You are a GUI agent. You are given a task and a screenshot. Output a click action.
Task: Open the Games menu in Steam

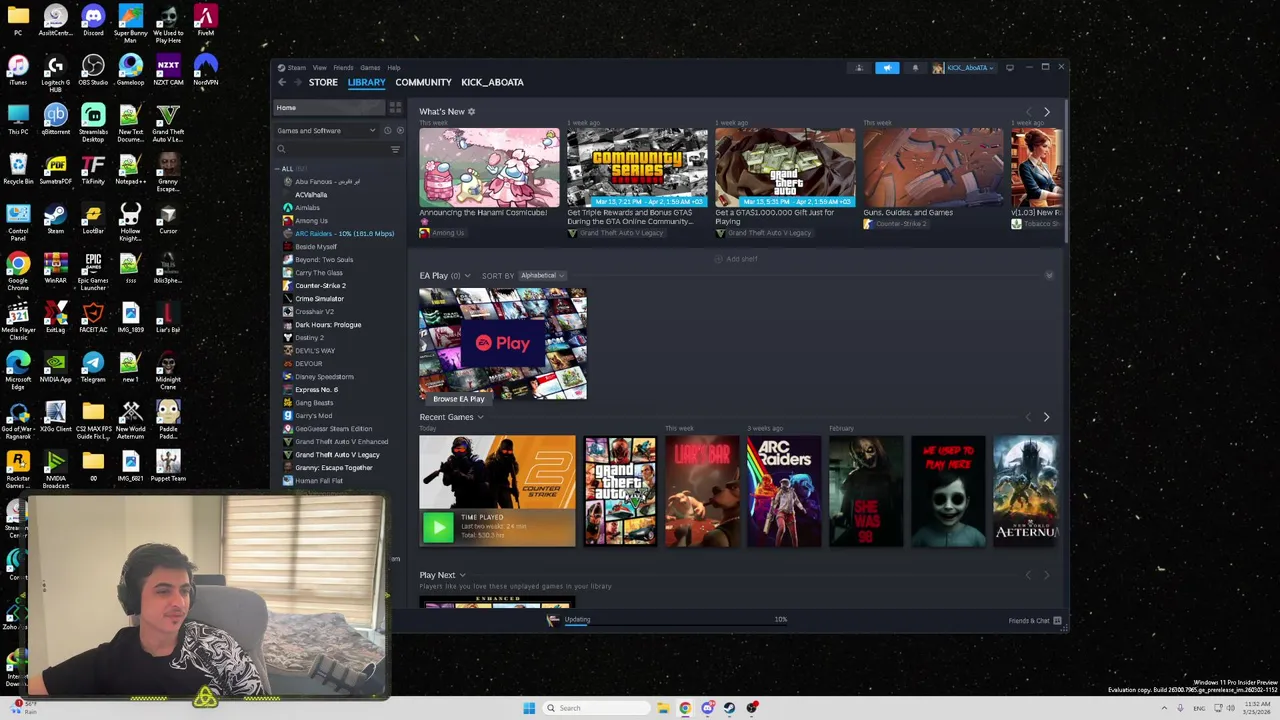tap(370, 68)
